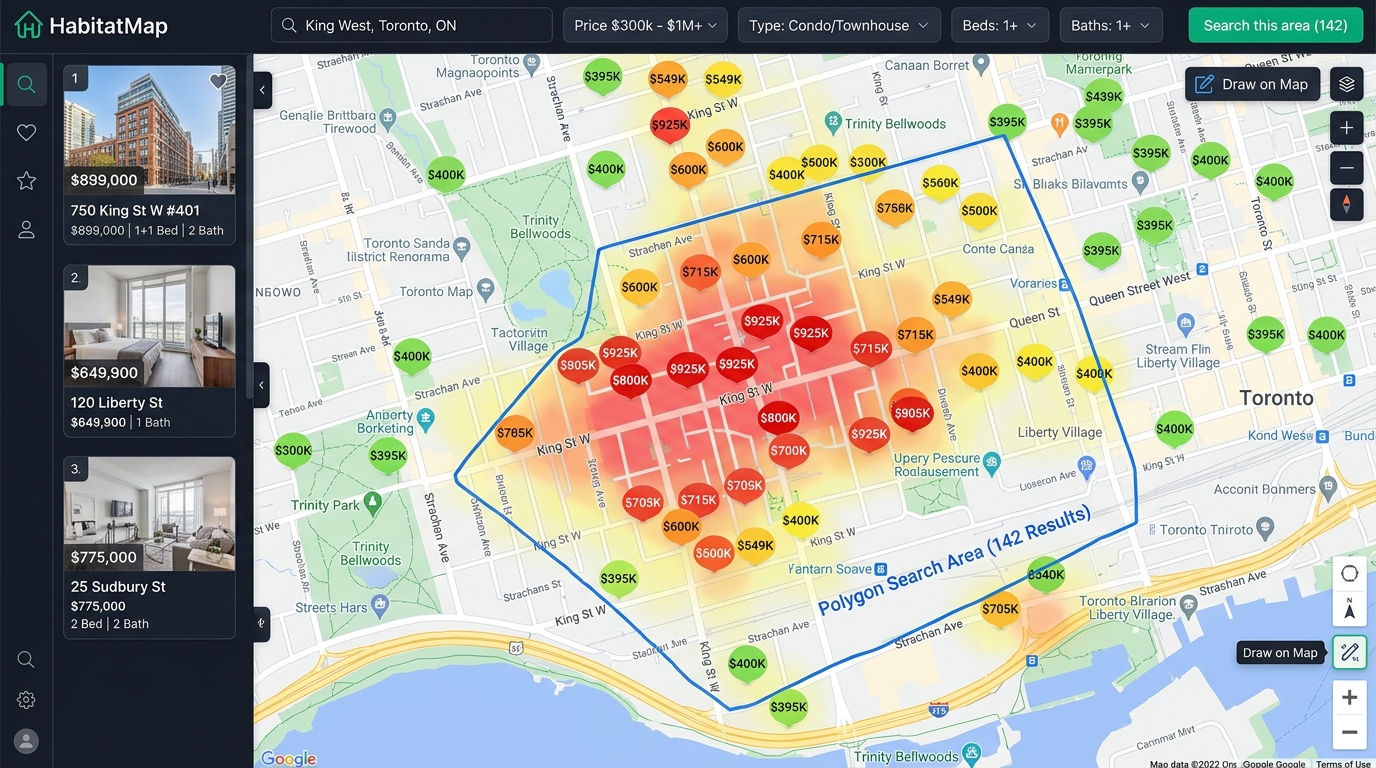Open the star icon in sidebar
The height and width of the screenshot is (768, 1376).
tap(27, 180)
